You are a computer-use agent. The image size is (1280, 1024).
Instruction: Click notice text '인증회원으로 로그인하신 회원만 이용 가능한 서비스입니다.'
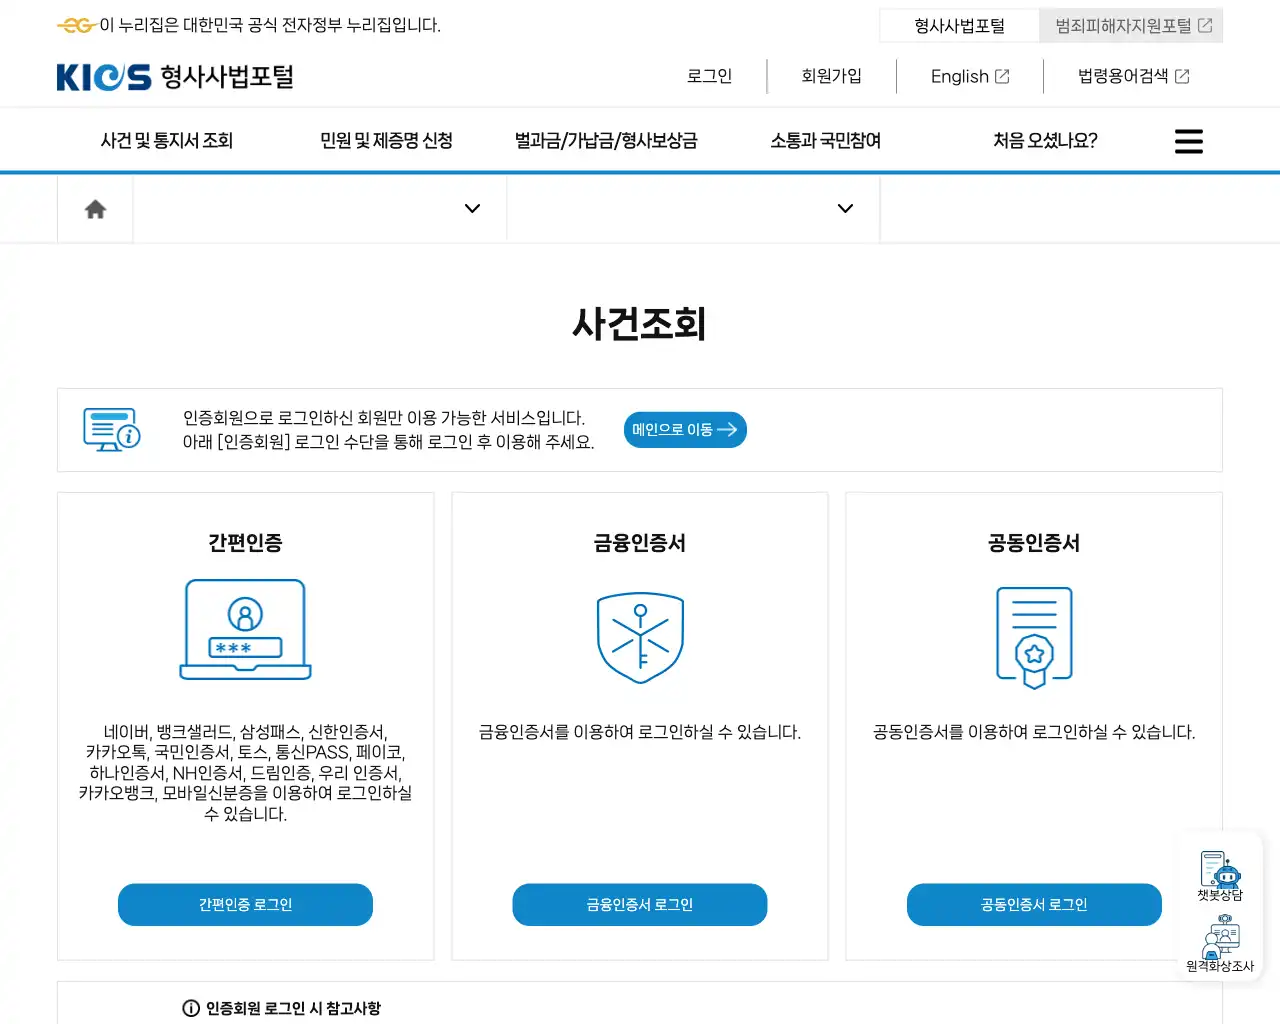point(384,418)
